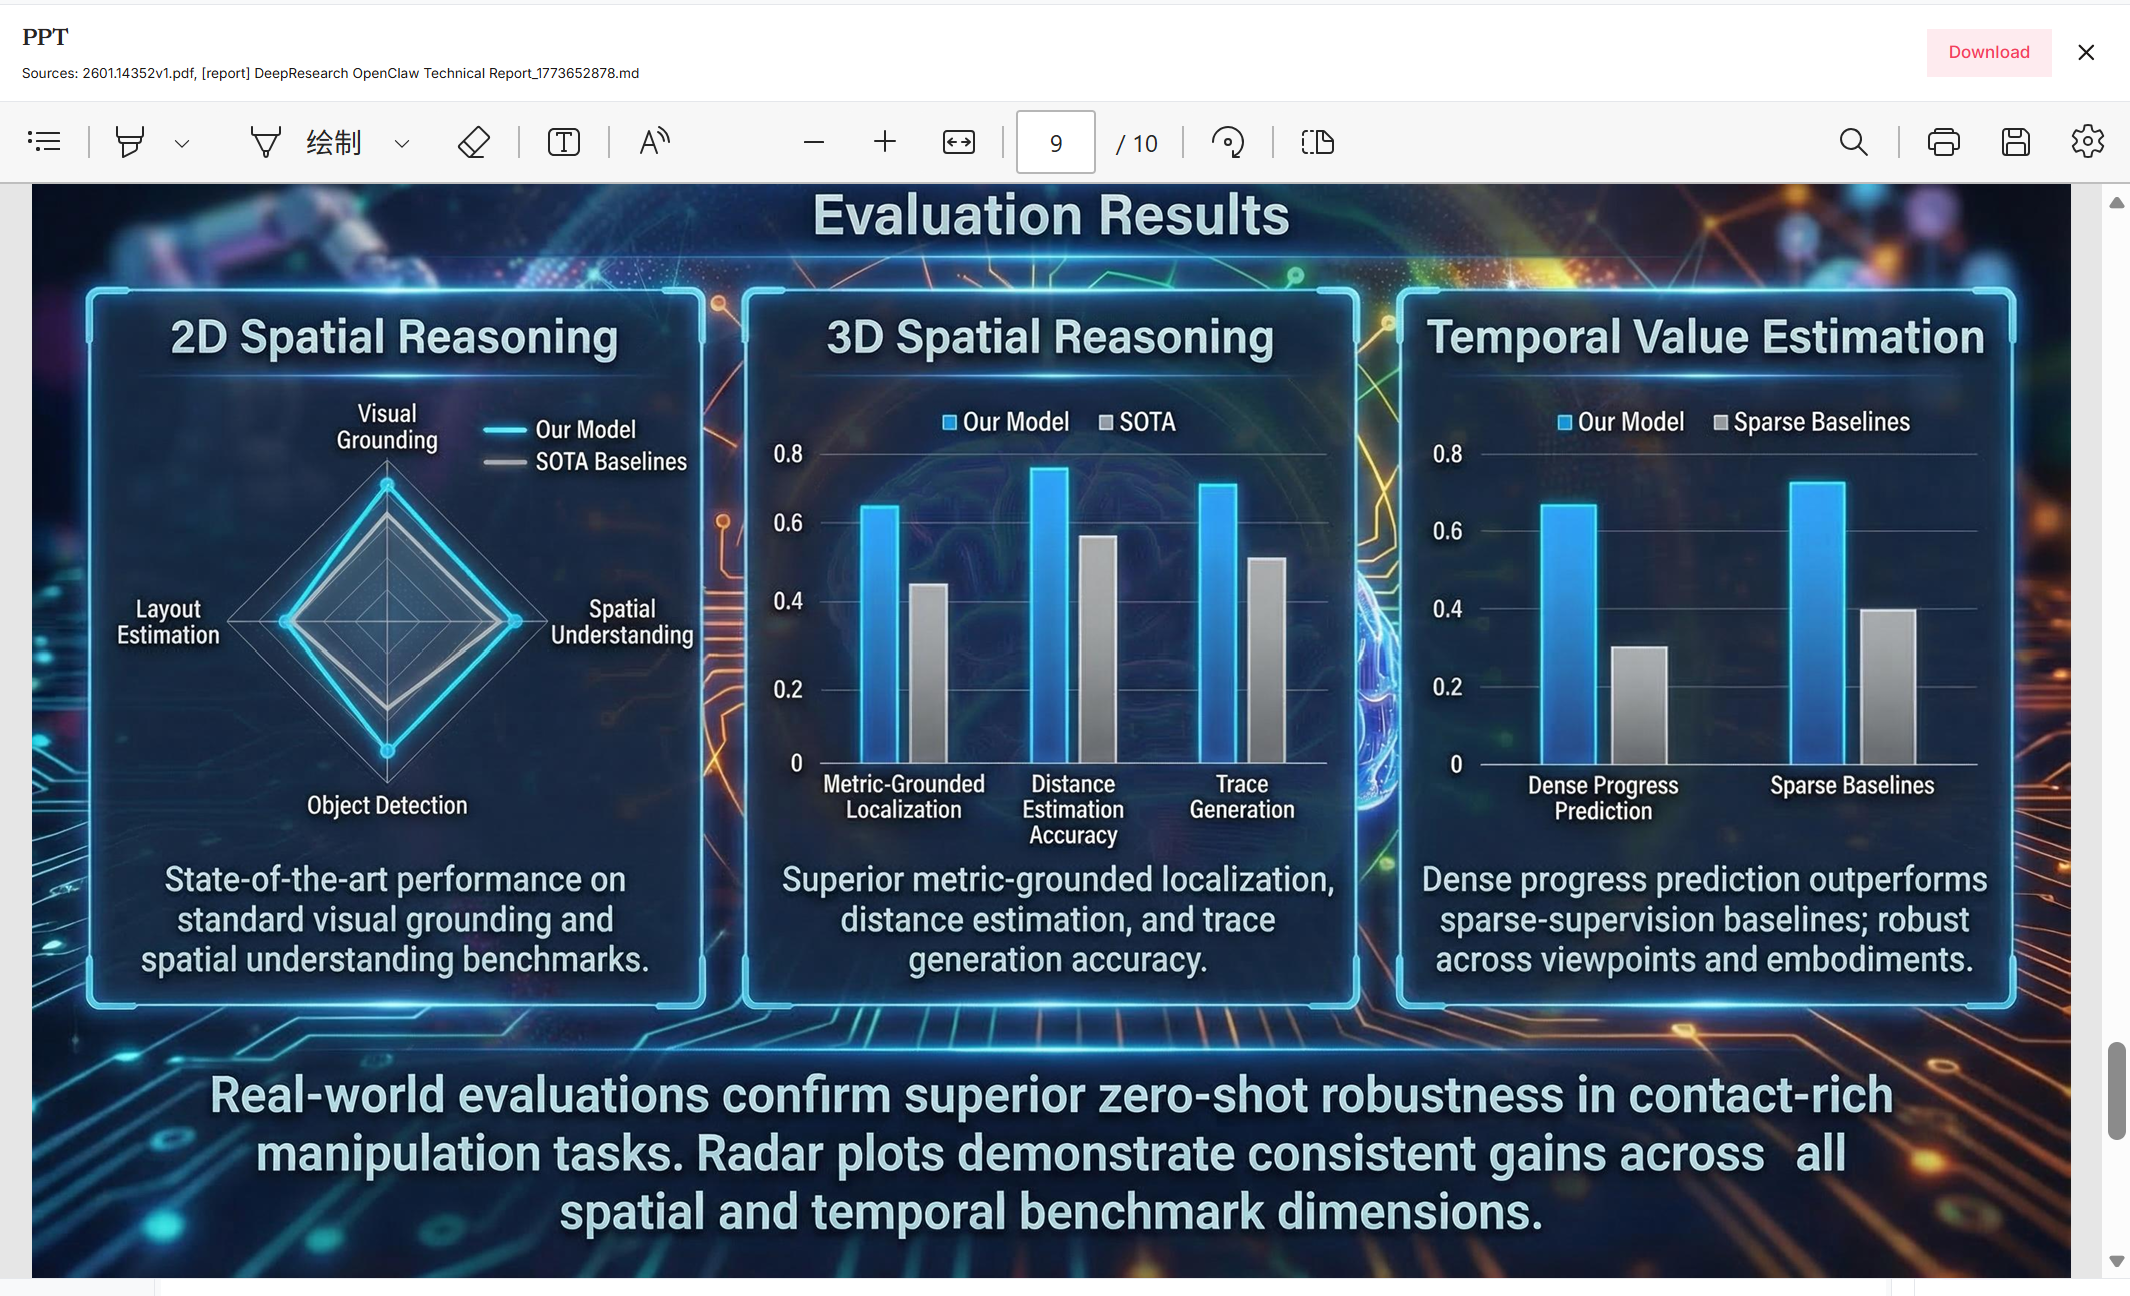The height and width of the screenshot is (1296, 2130).
Task: Click the 'Evaluation Results' slide title
Action: (1051, 215)
